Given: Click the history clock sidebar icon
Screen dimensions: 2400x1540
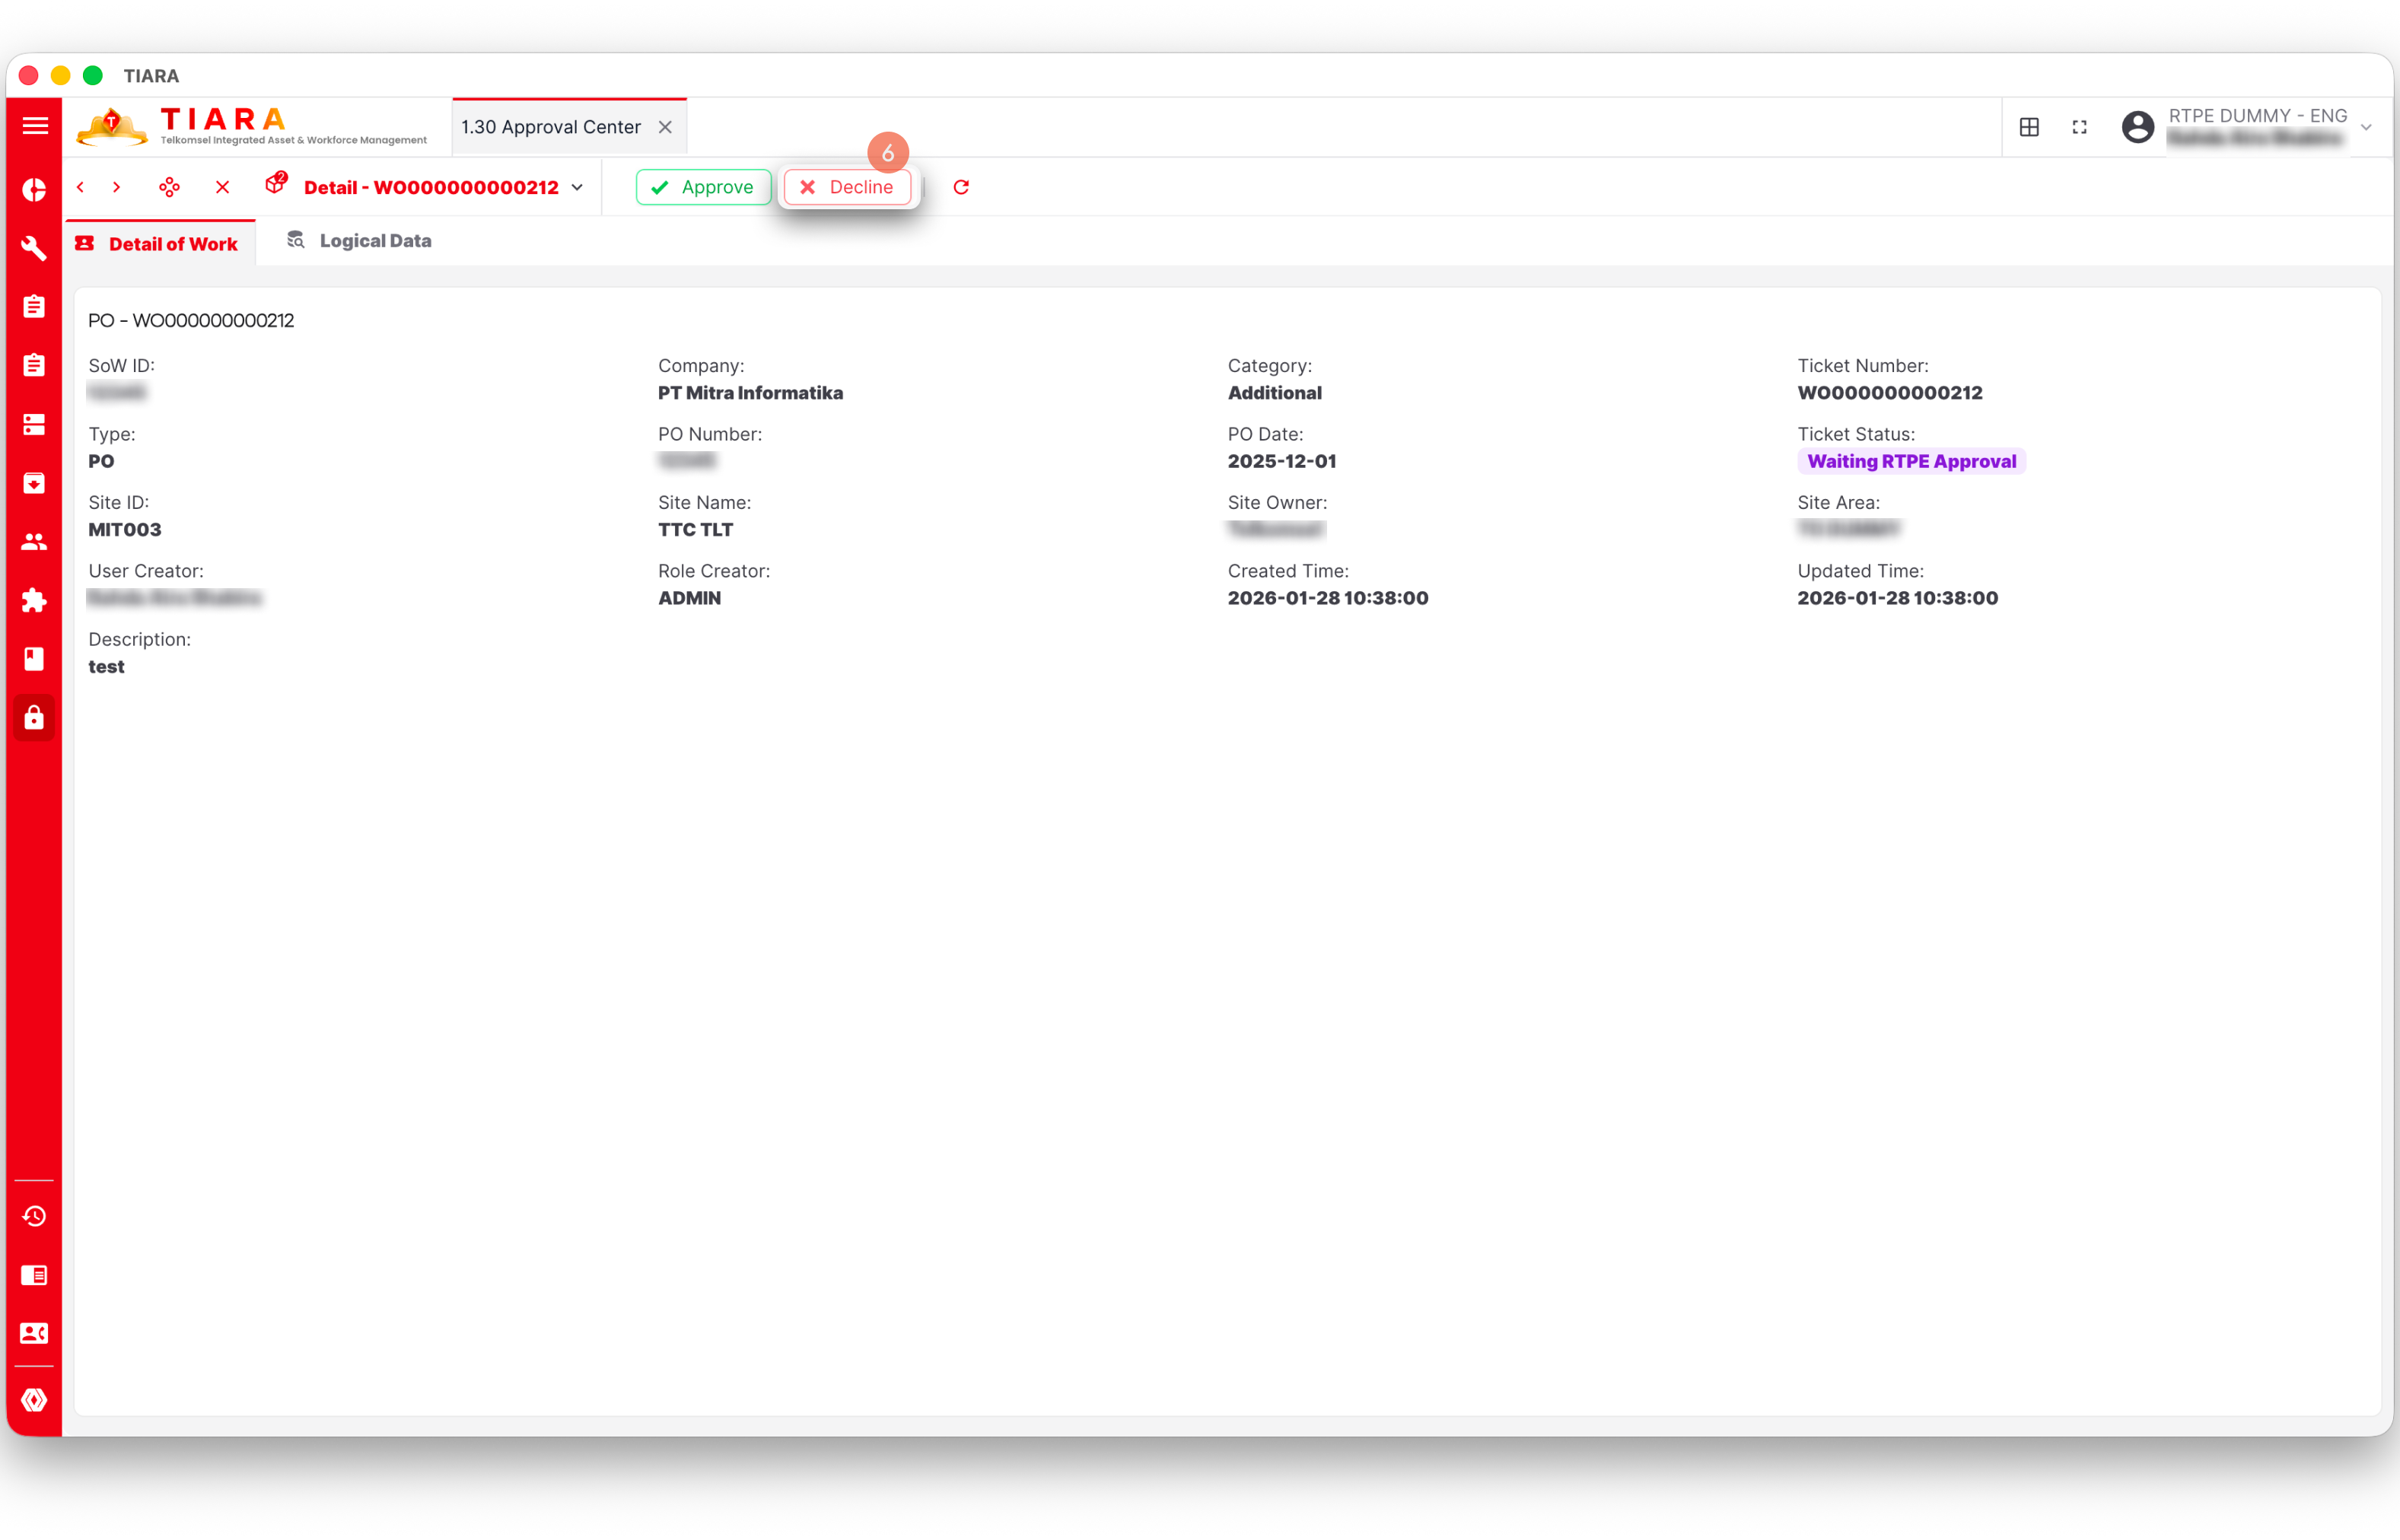Looking at the screenshot, I should (34, 1216).
